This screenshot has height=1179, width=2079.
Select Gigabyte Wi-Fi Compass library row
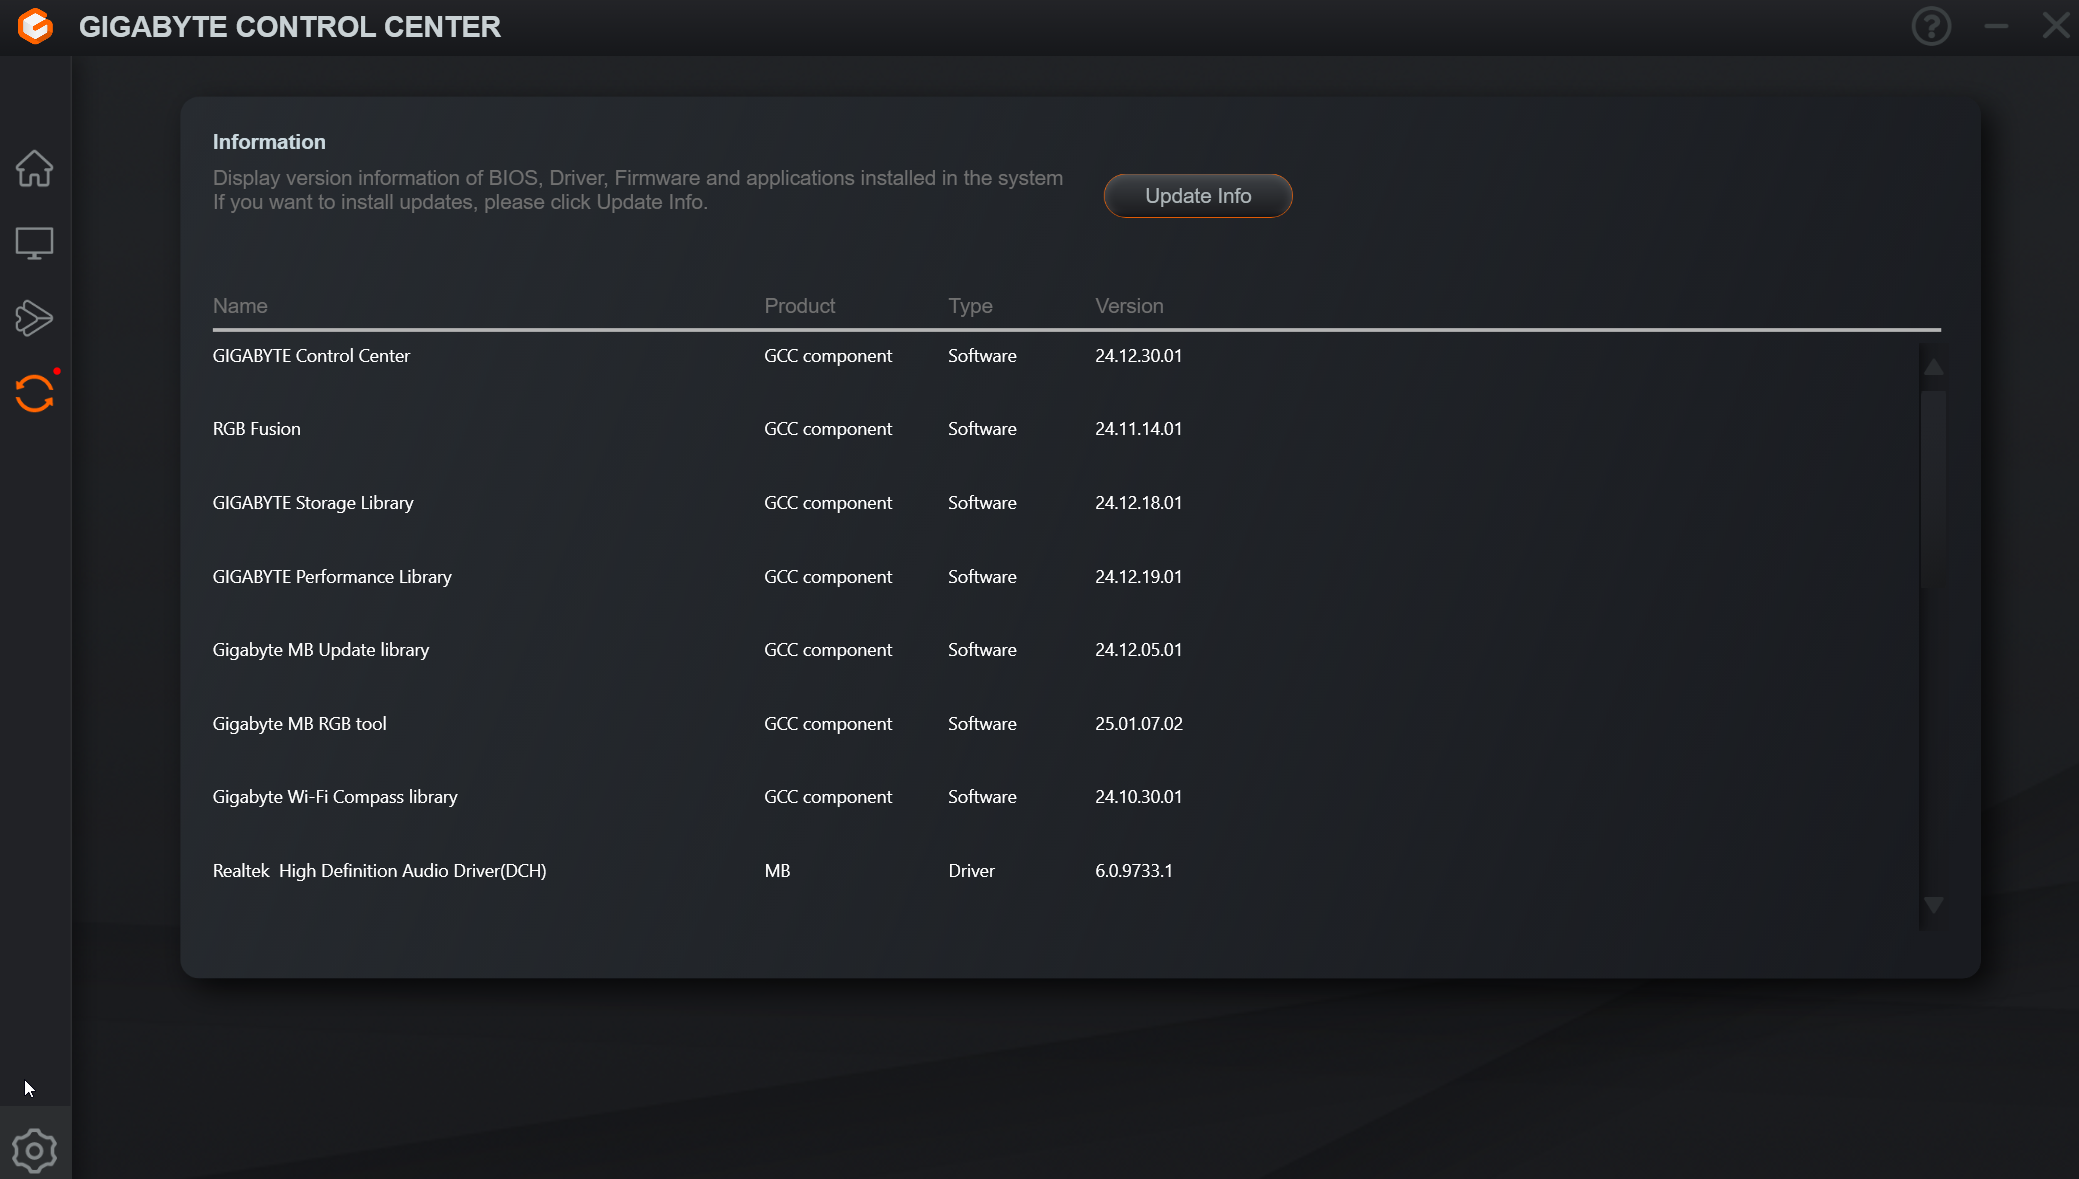[335, 797]
